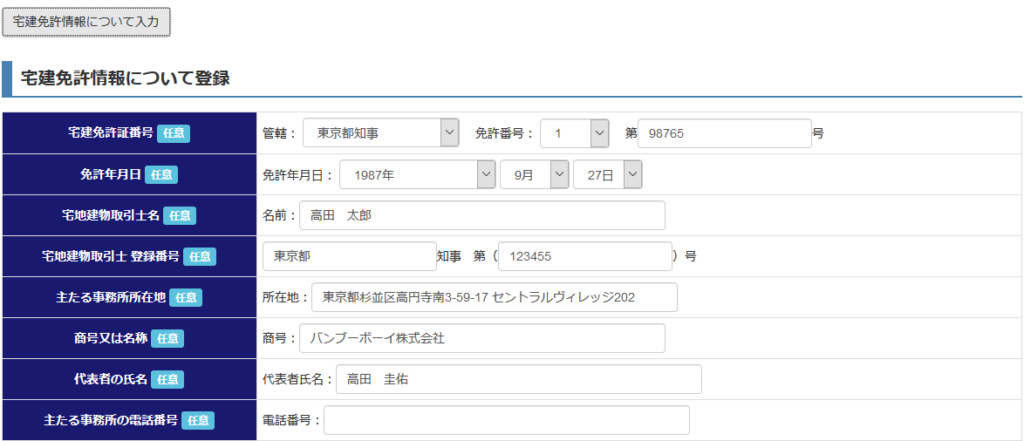Click the empty 電話番号 input field
Viewport: 1024px width, 441px height.
(x=507, y=420)
